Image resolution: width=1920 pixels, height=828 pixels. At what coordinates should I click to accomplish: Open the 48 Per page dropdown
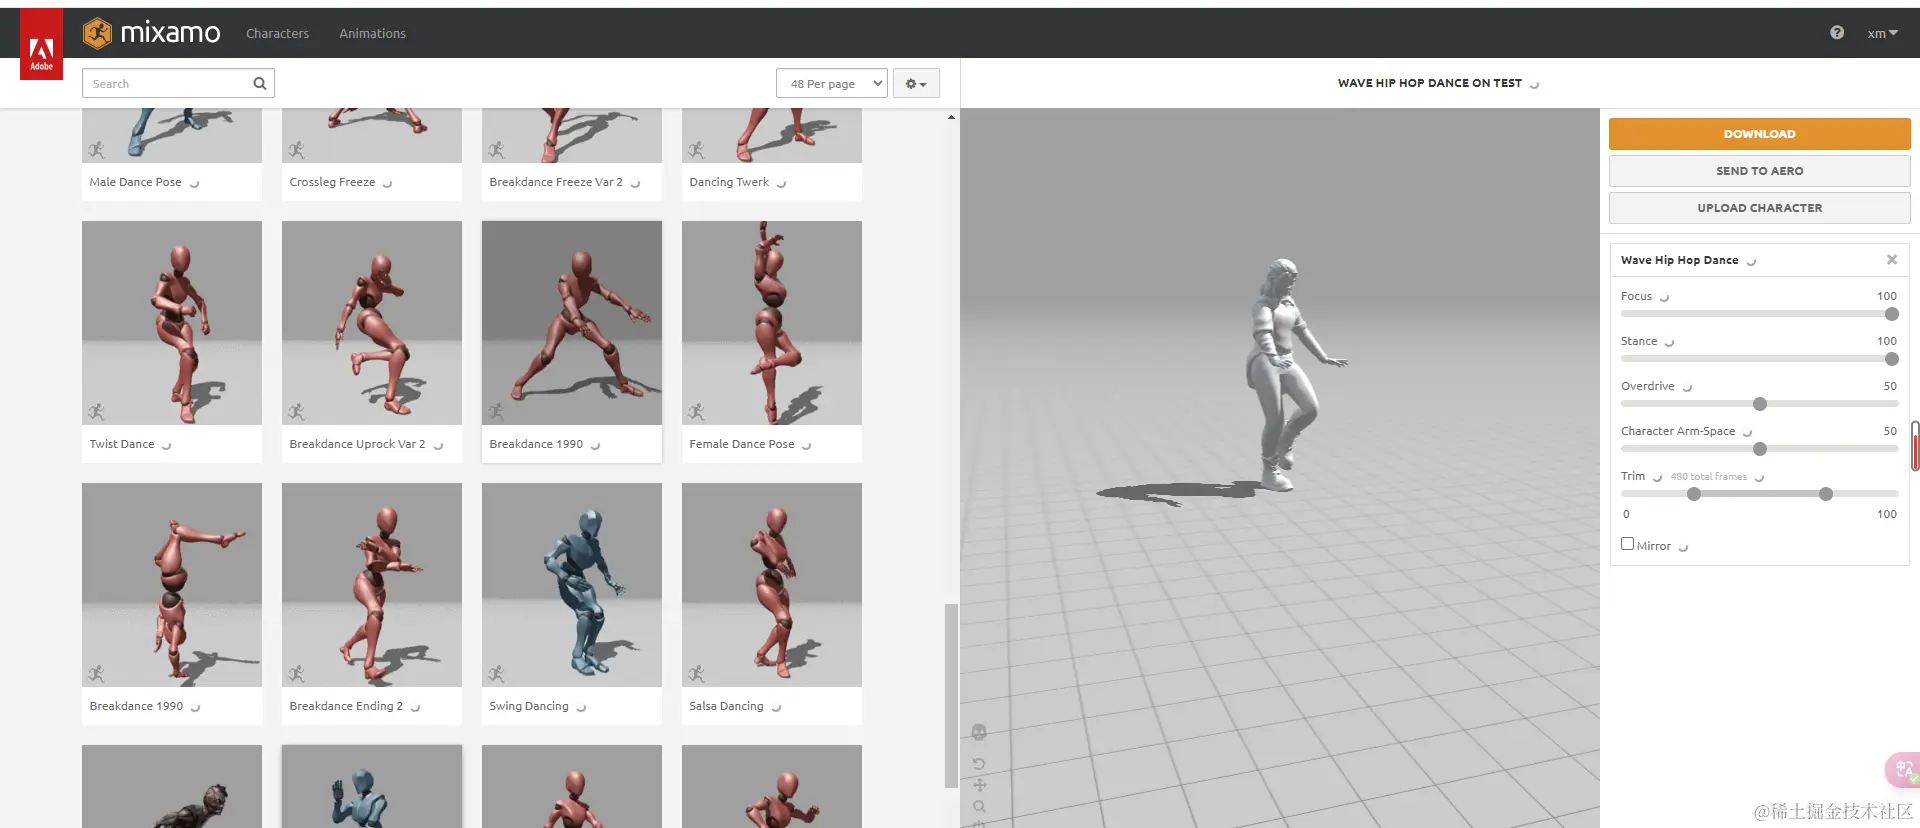[x=831, y=84]
